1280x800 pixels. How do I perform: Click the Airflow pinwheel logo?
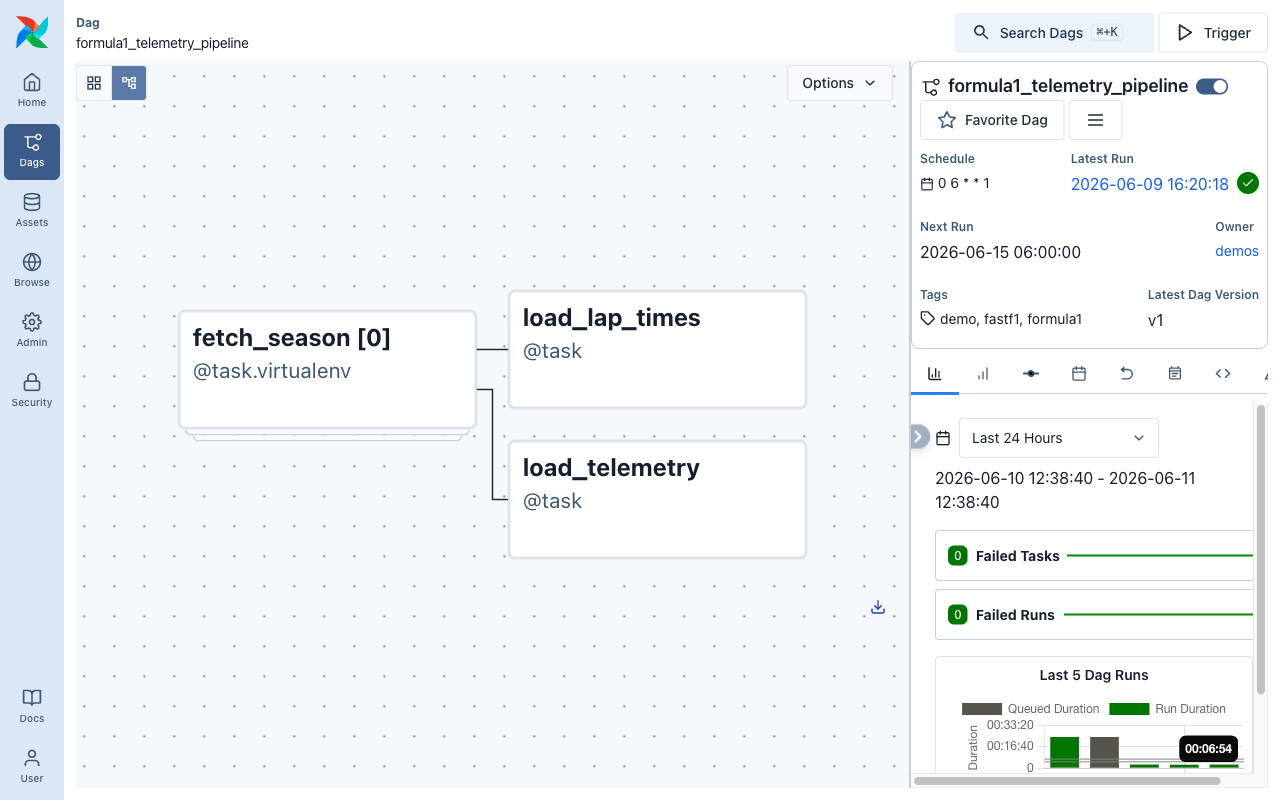[32, 32]
